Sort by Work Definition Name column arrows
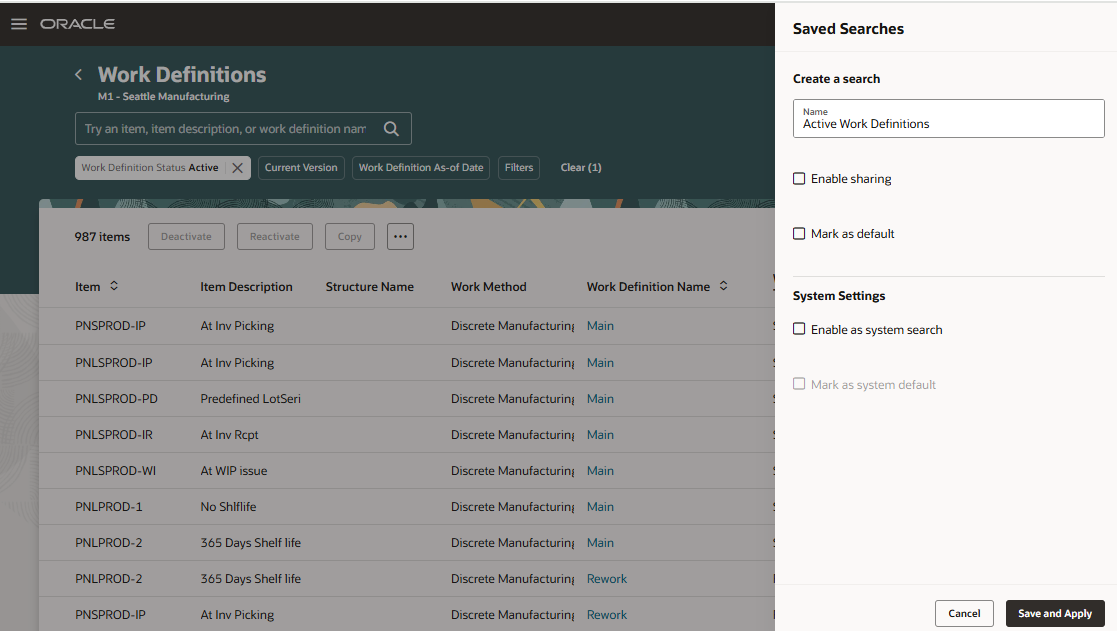The width and height of the screenshot is (1117, 631). point(723,286)
